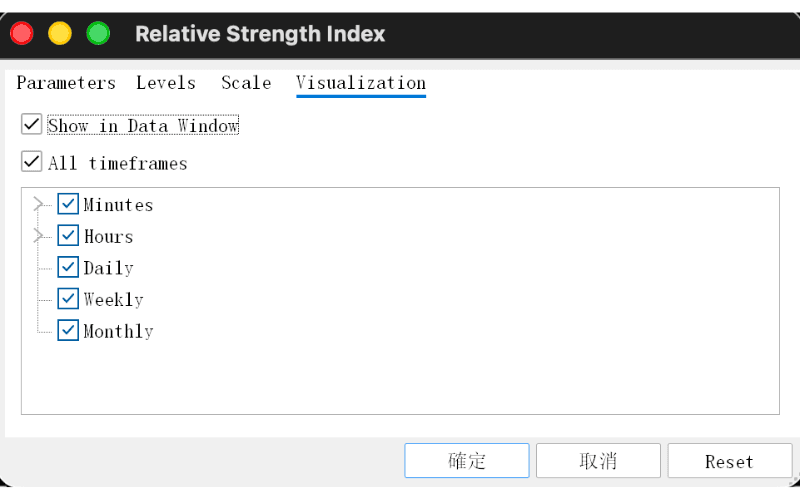Click the Visualization tab
800x500 pixels.
[361, 83]
